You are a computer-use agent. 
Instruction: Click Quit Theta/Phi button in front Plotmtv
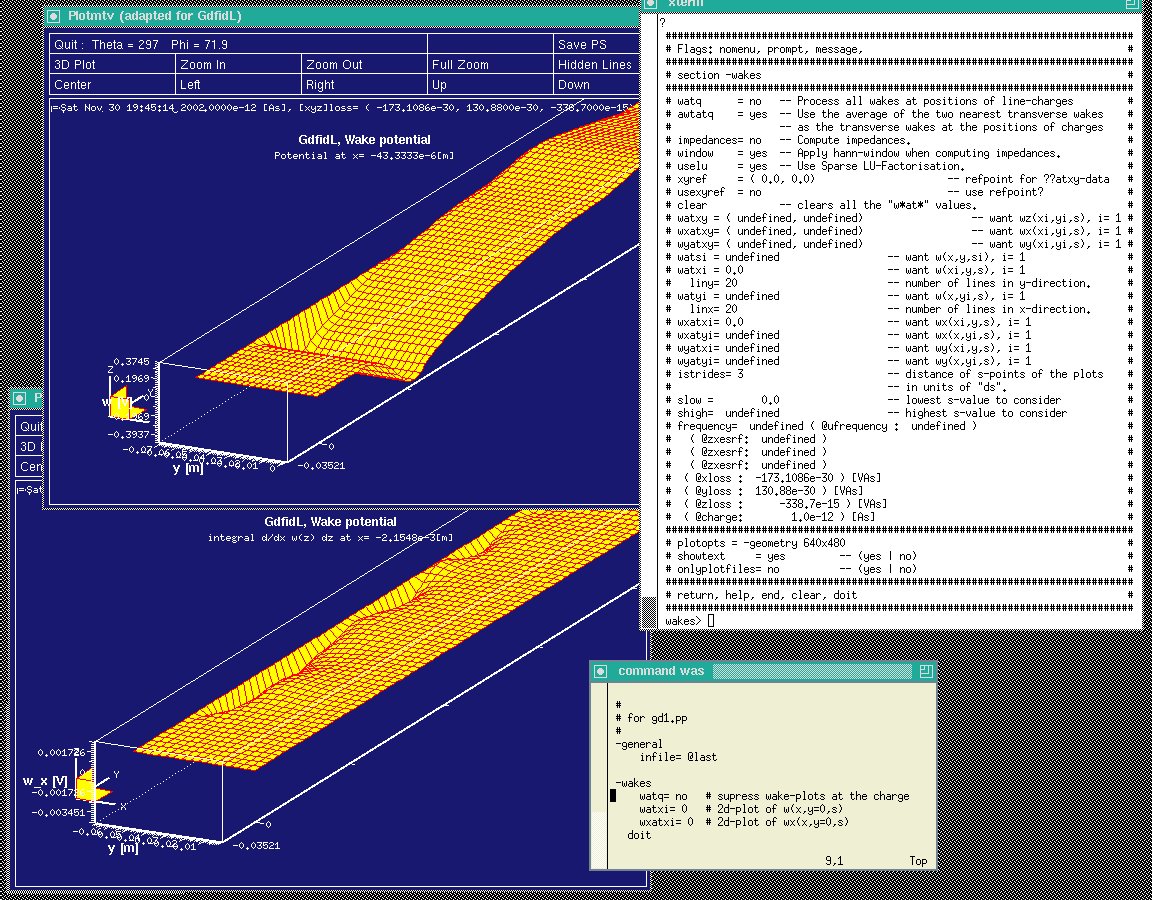pos(239,44)
